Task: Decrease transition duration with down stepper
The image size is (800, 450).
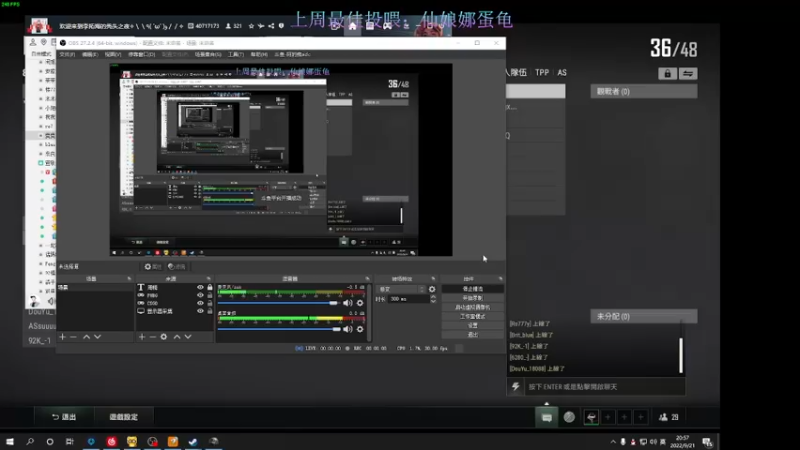Action: click(x=433, y=302)
